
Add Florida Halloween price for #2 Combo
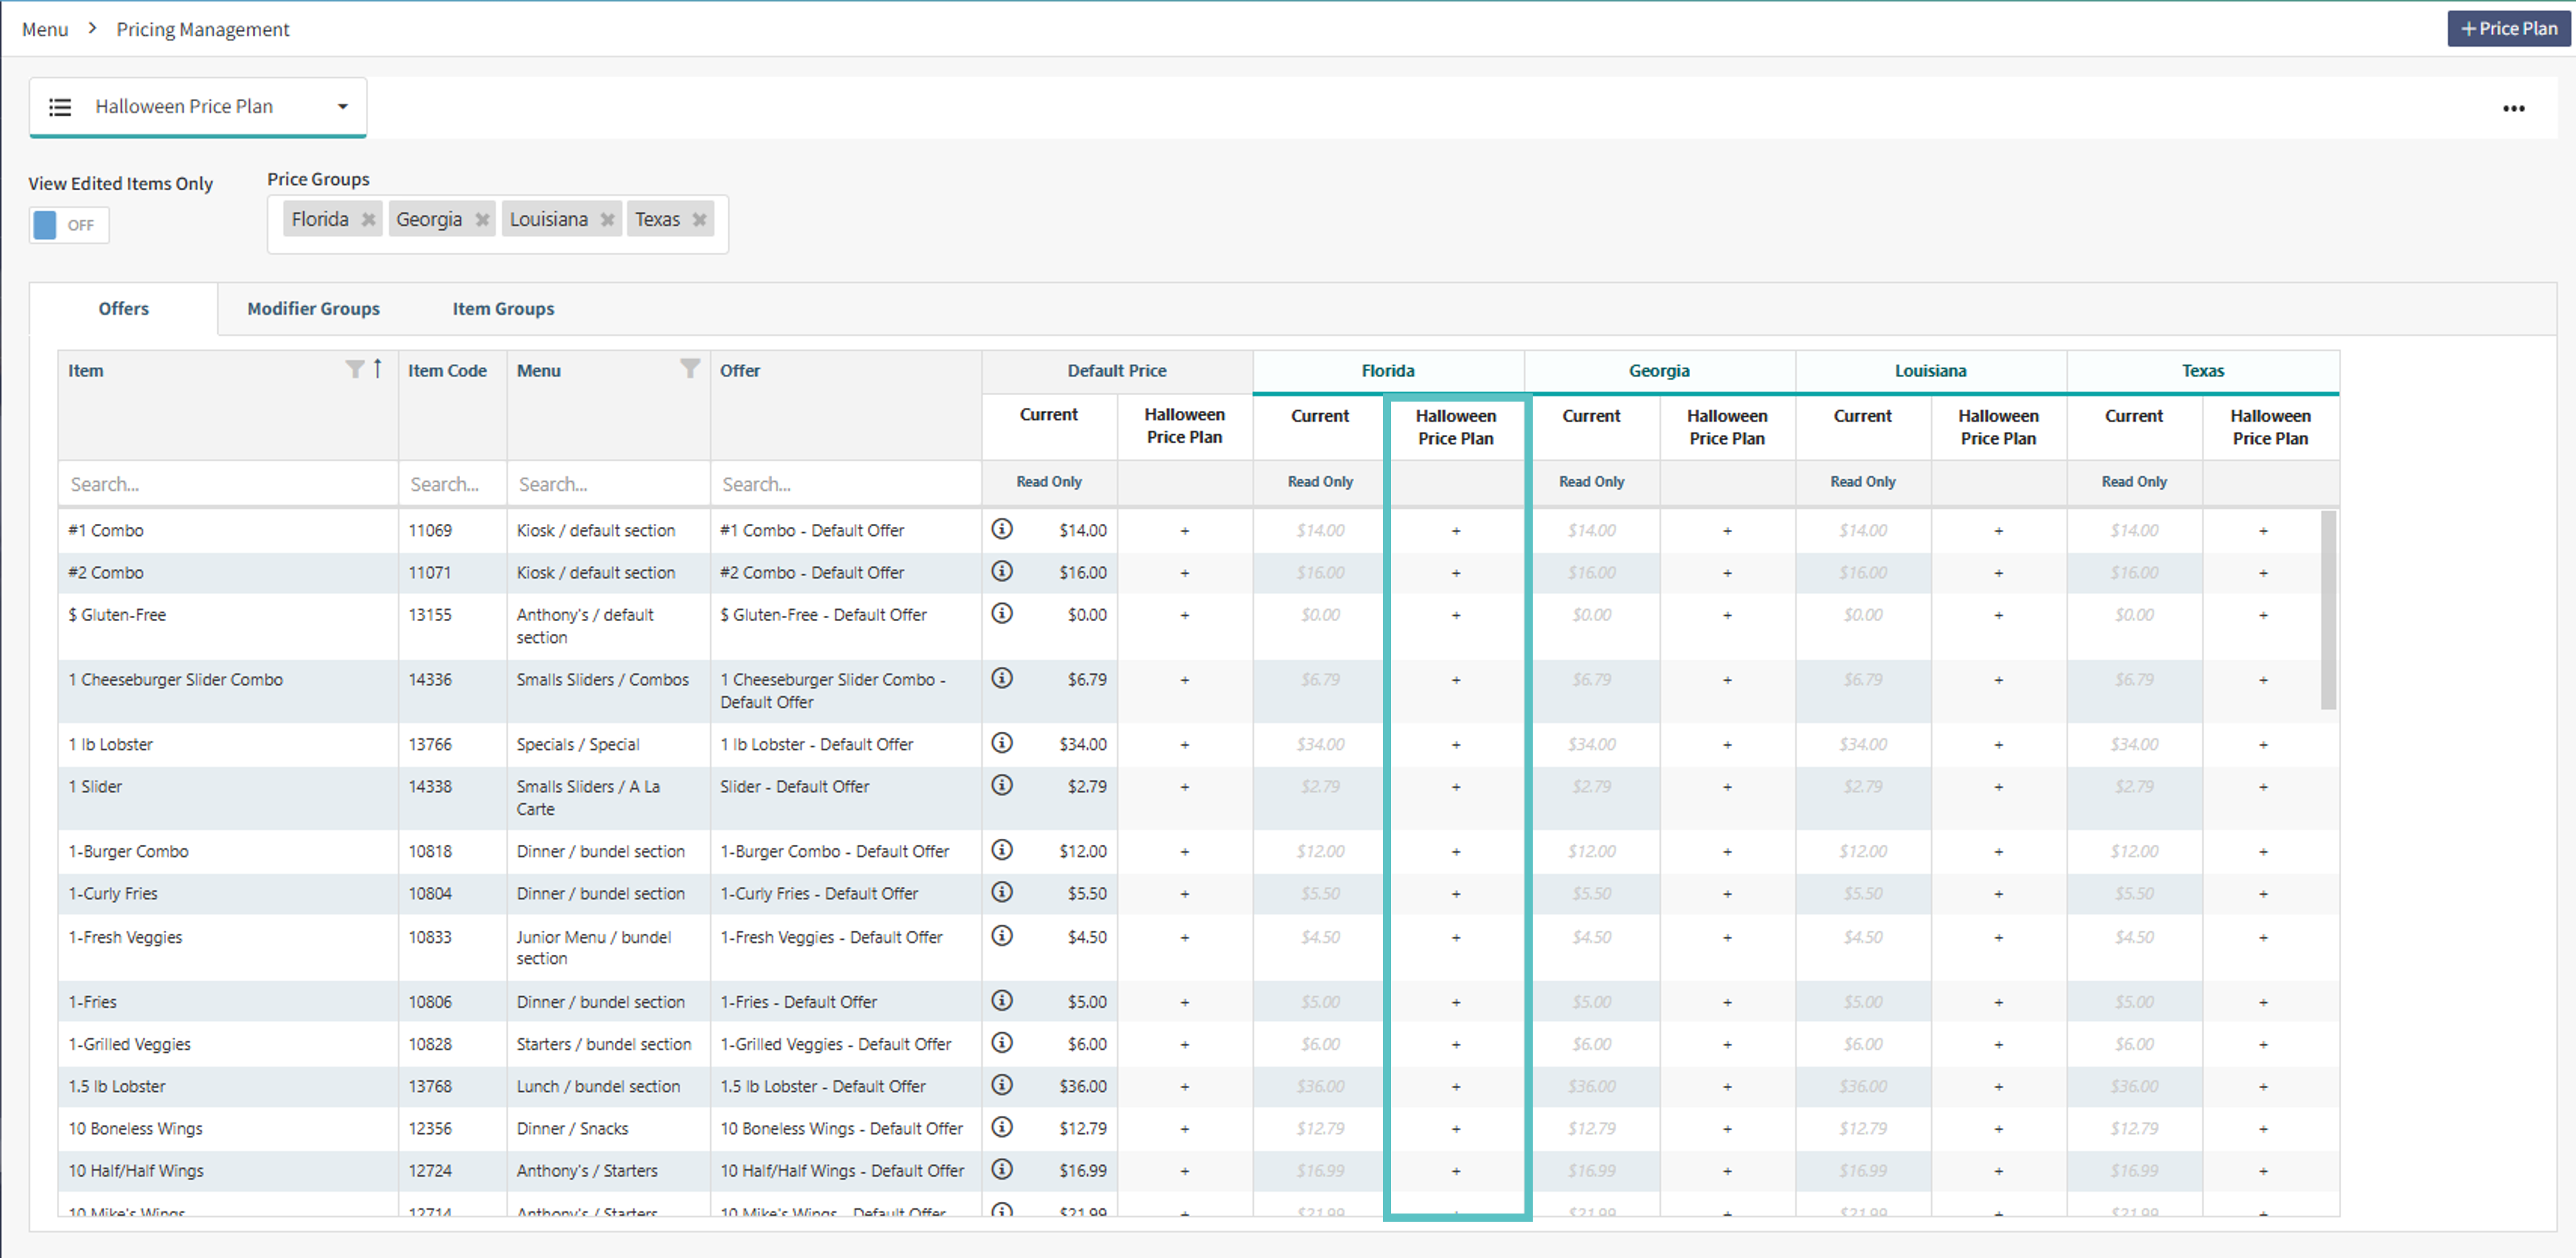point(1455,573)
